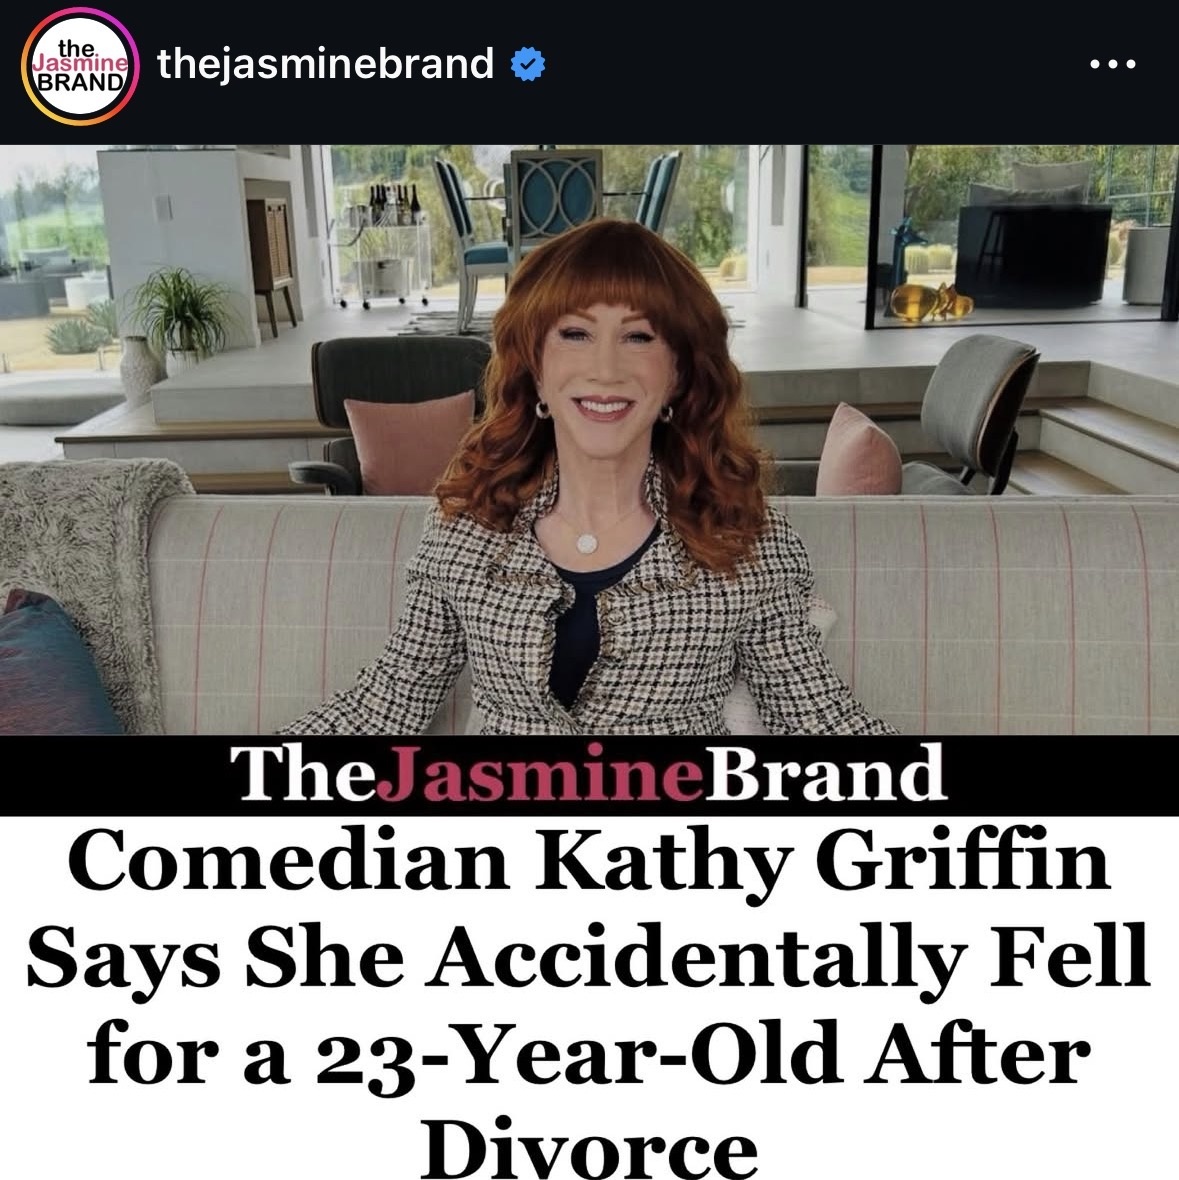Image resolution: width=1179 pixels, height=1180 pixels.
Task: Tap the TheJasmineBrand banner logo
Action: coord(588,773)
